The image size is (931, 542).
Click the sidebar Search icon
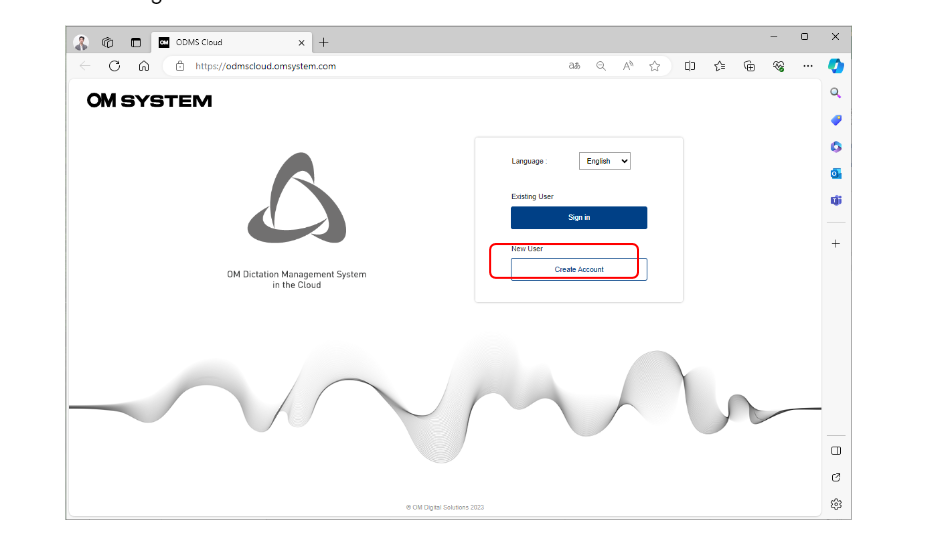836,93
